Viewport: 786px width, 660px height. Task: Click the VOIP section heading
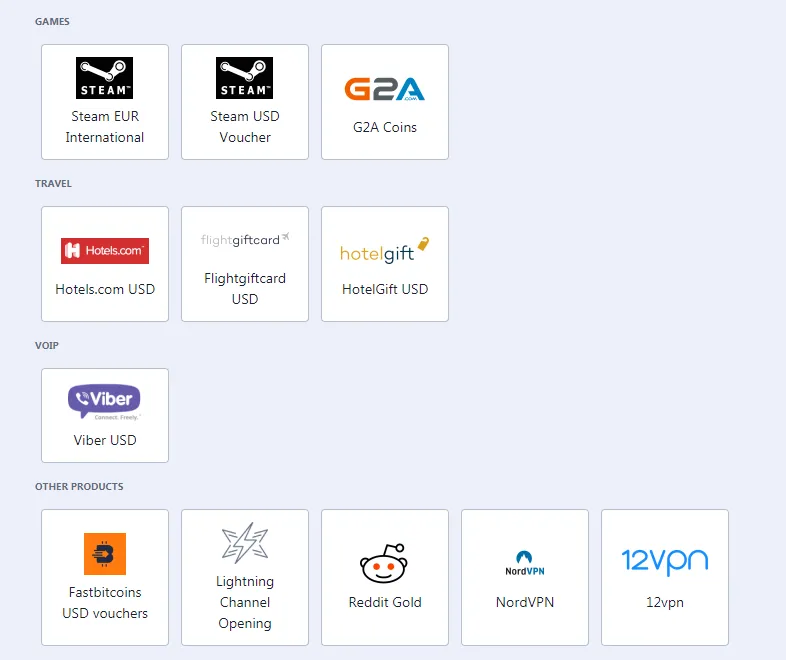(47, 345)
